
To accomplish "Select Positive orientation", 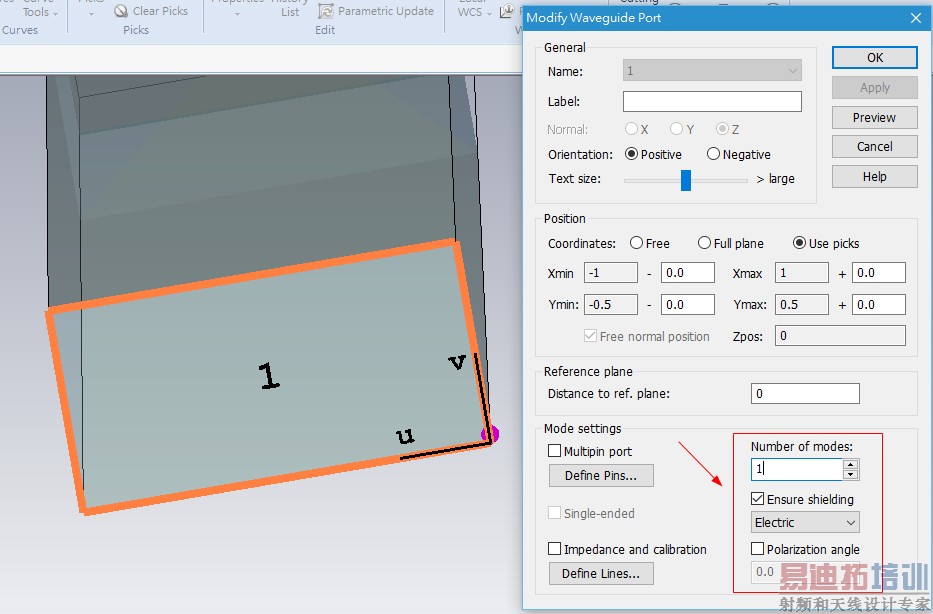I will pyautogui.click(x=631, y=154).
